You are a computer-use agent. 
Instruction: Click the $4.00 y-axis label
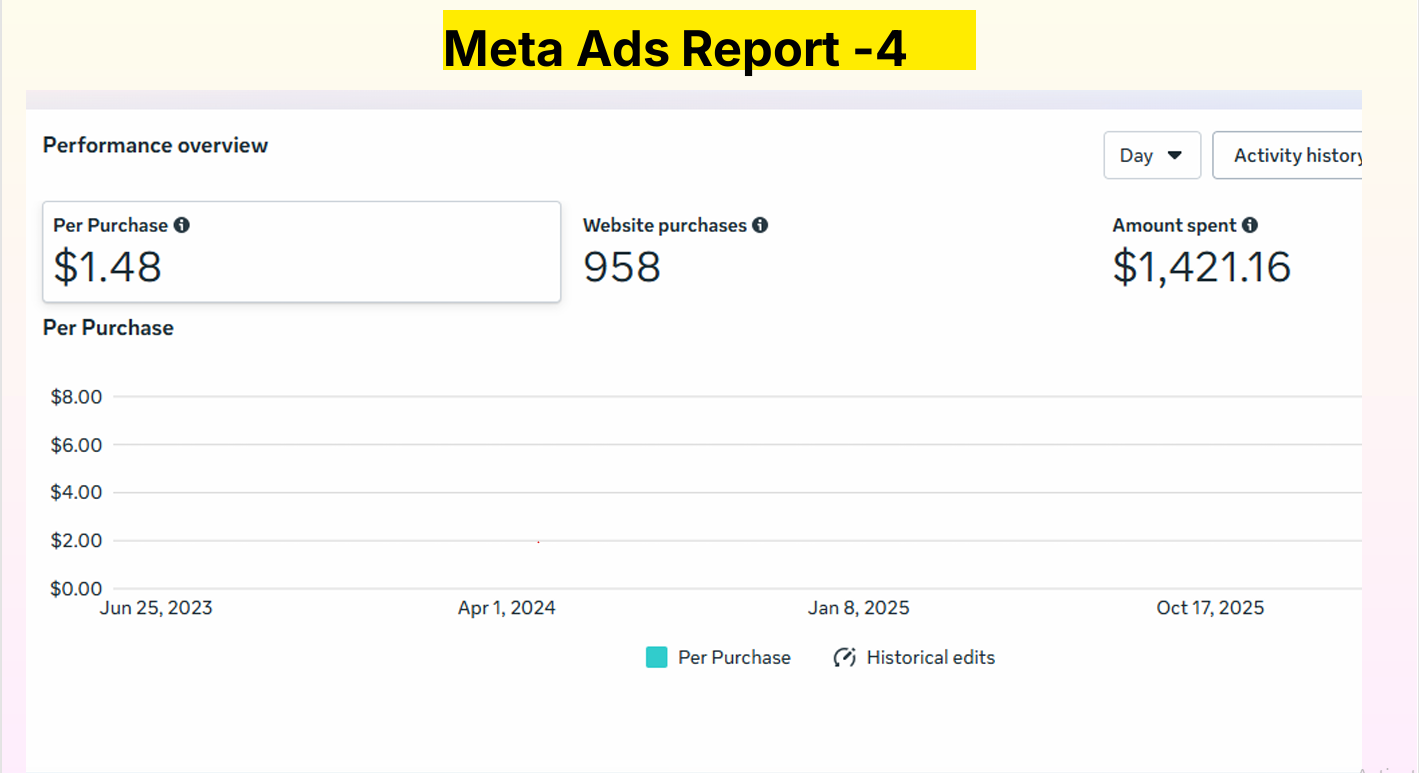point(76,492)
